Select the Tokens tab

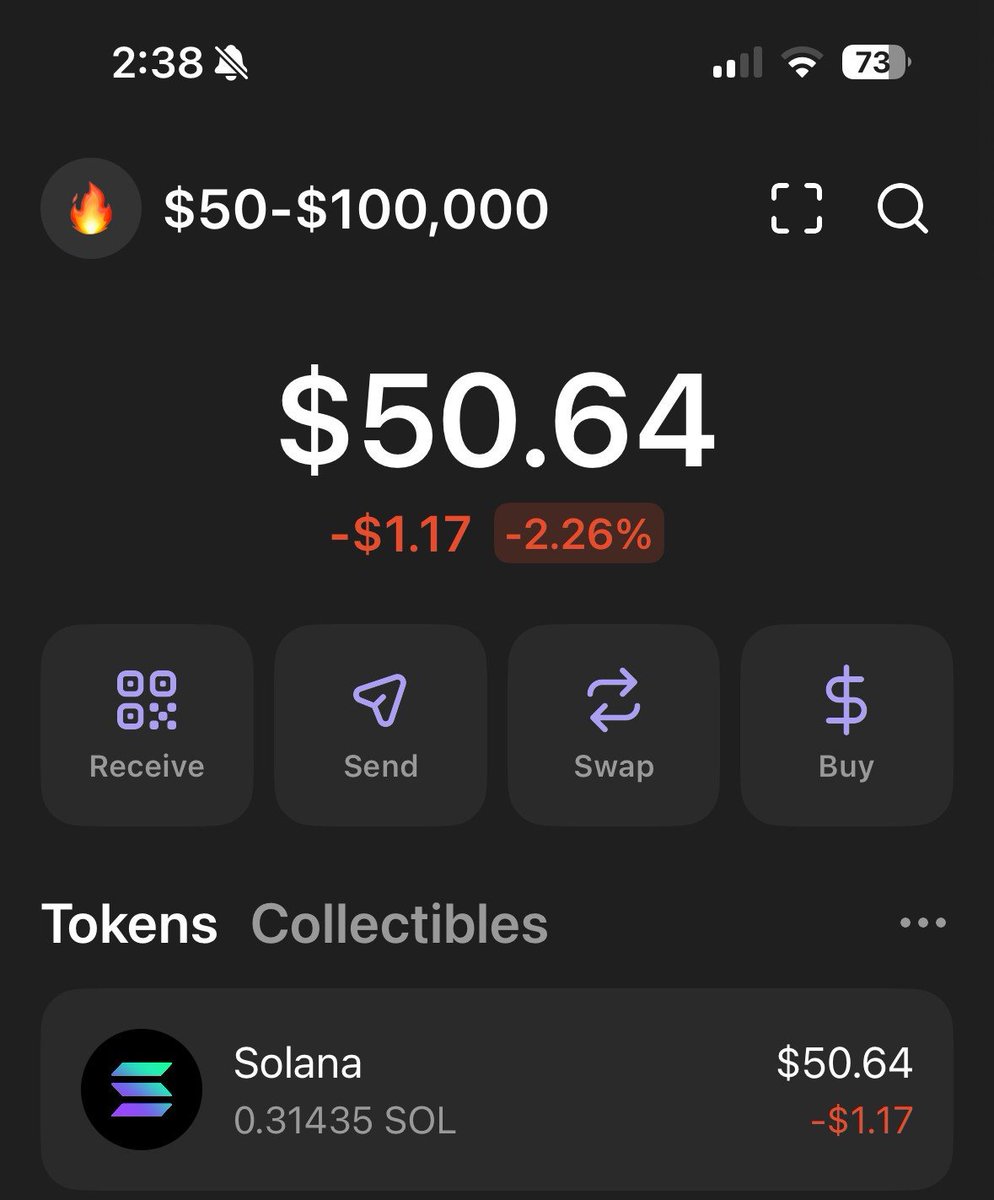coord(129,924)
